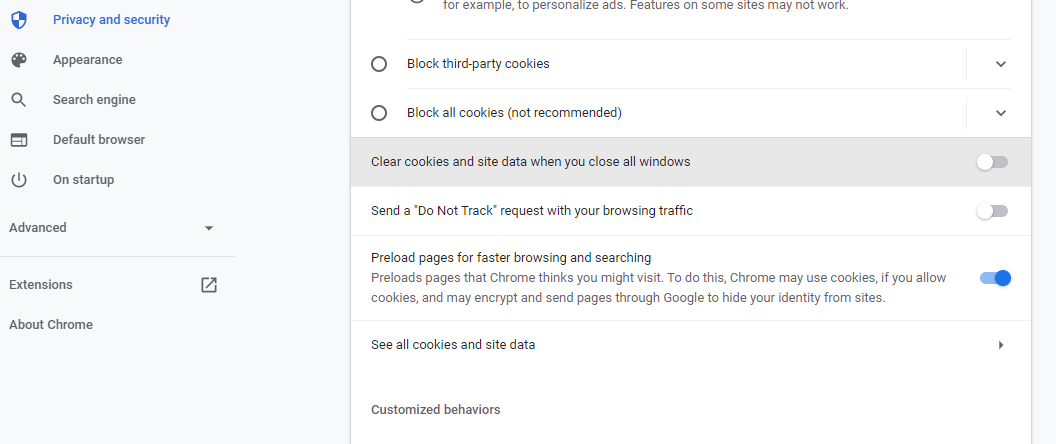Open the On startup settings section
The height and width of the screenshot is (444, 1056).
pos(84,180)
